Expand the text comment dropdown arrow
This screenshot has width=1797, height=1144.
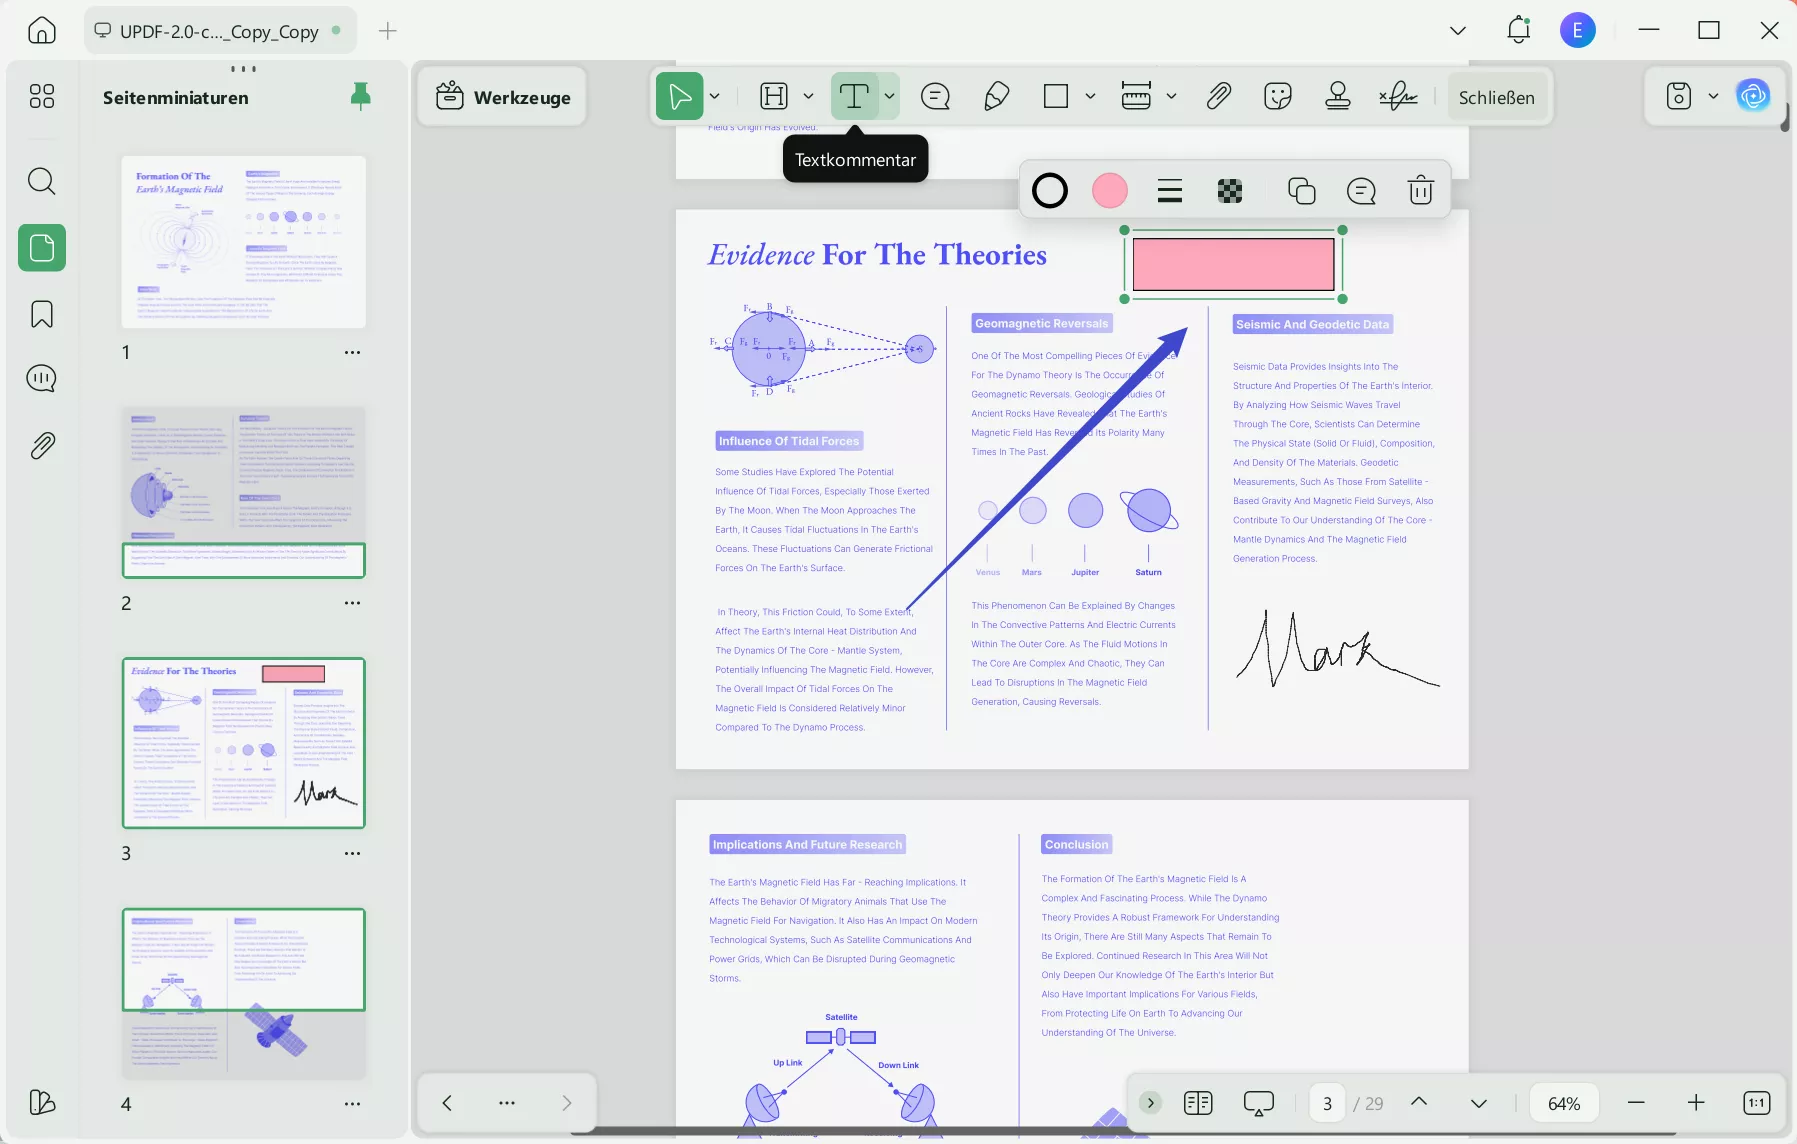(889, 97)
